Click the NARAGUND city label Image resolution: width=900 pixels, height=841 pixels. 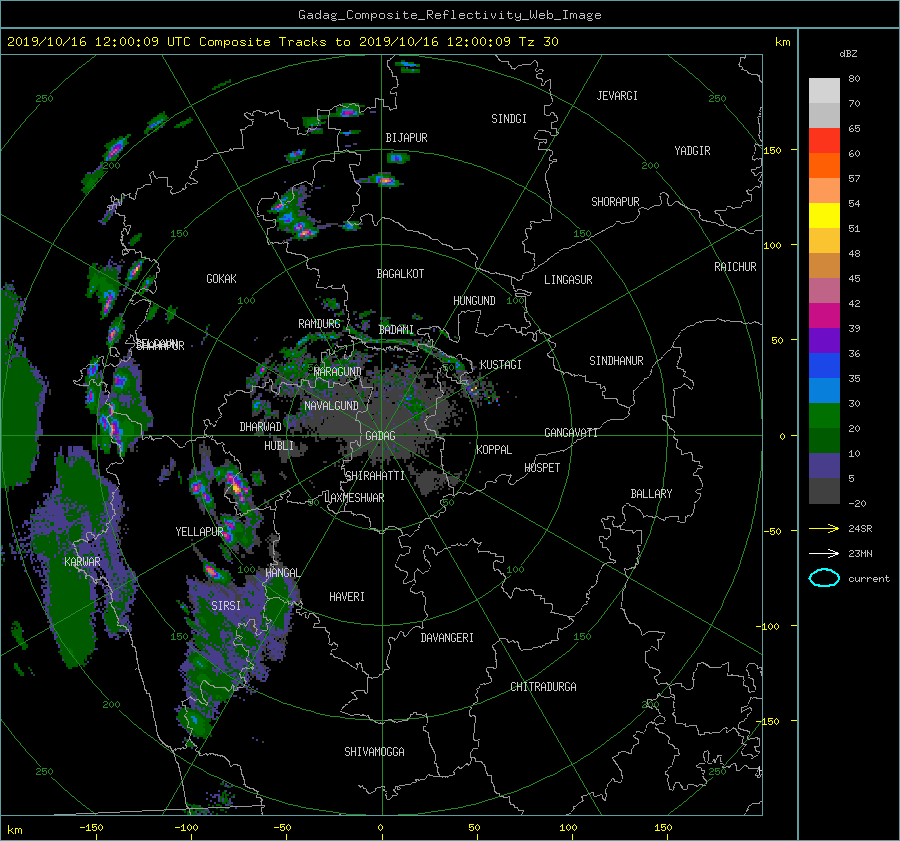[337, 372]
